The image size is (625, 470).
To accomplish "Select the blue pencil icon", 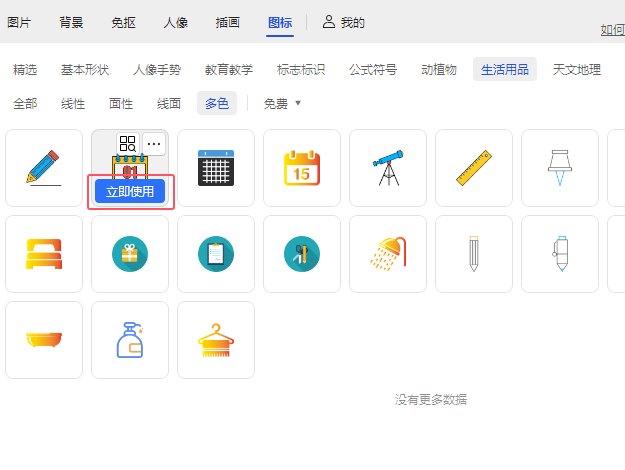I will coord(44,168).
